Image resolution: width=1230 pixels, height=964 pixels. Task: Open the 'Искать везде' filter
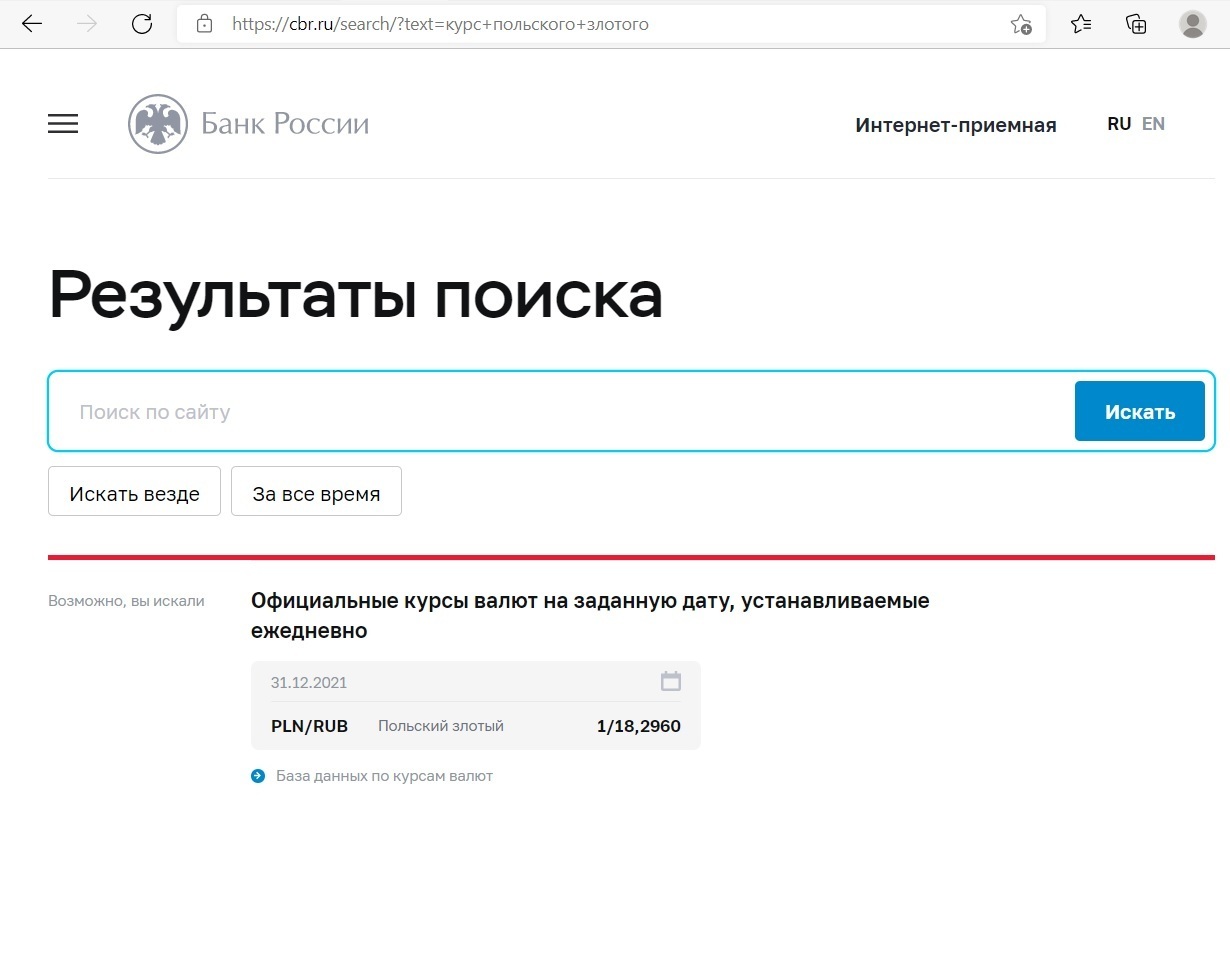point(134,492)
